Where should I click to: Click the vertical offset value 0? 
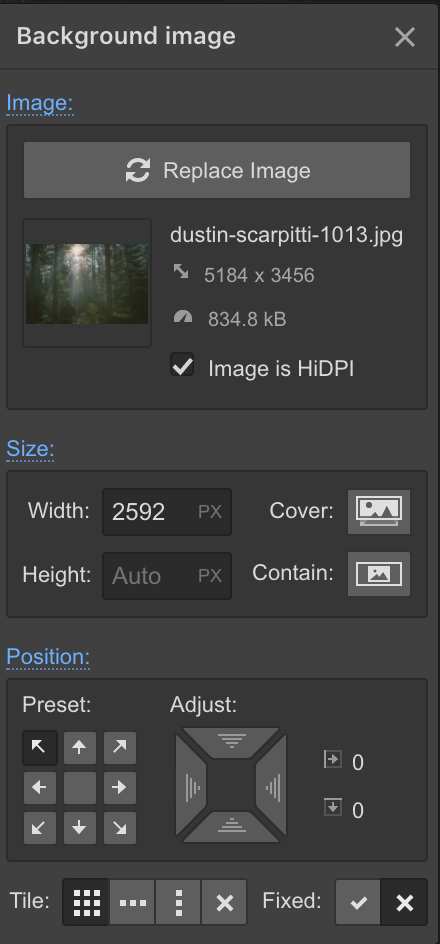pyautogui.click(x=358, y=810)
